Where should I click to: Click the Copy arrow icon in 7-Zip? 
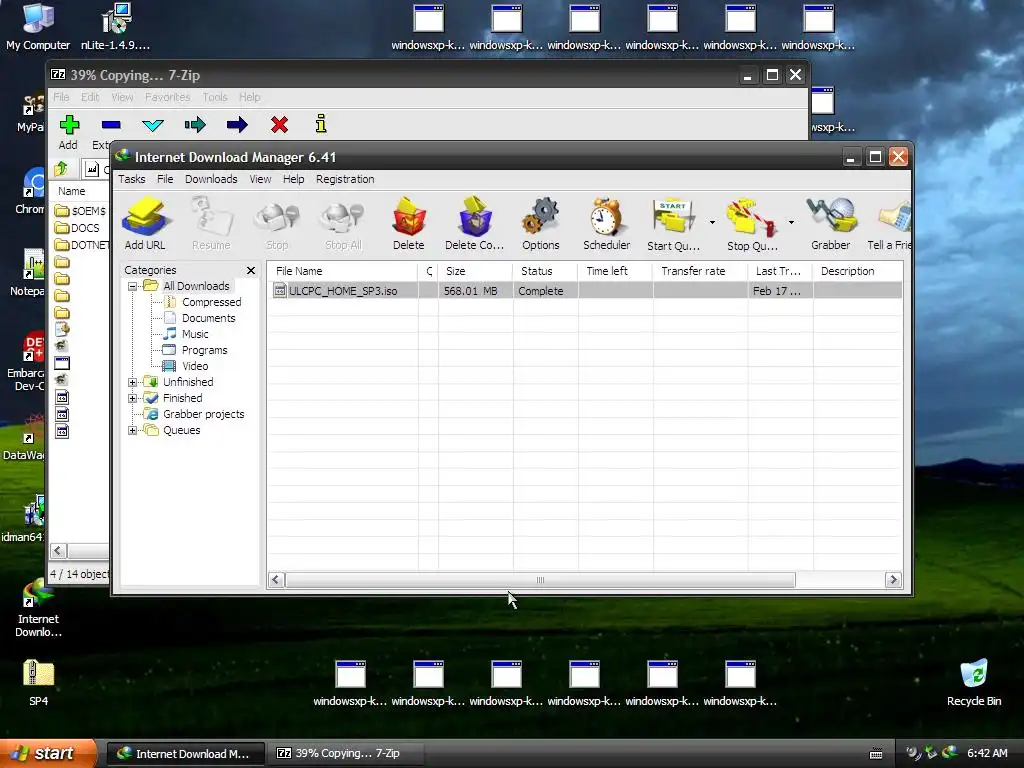[195, 125]
